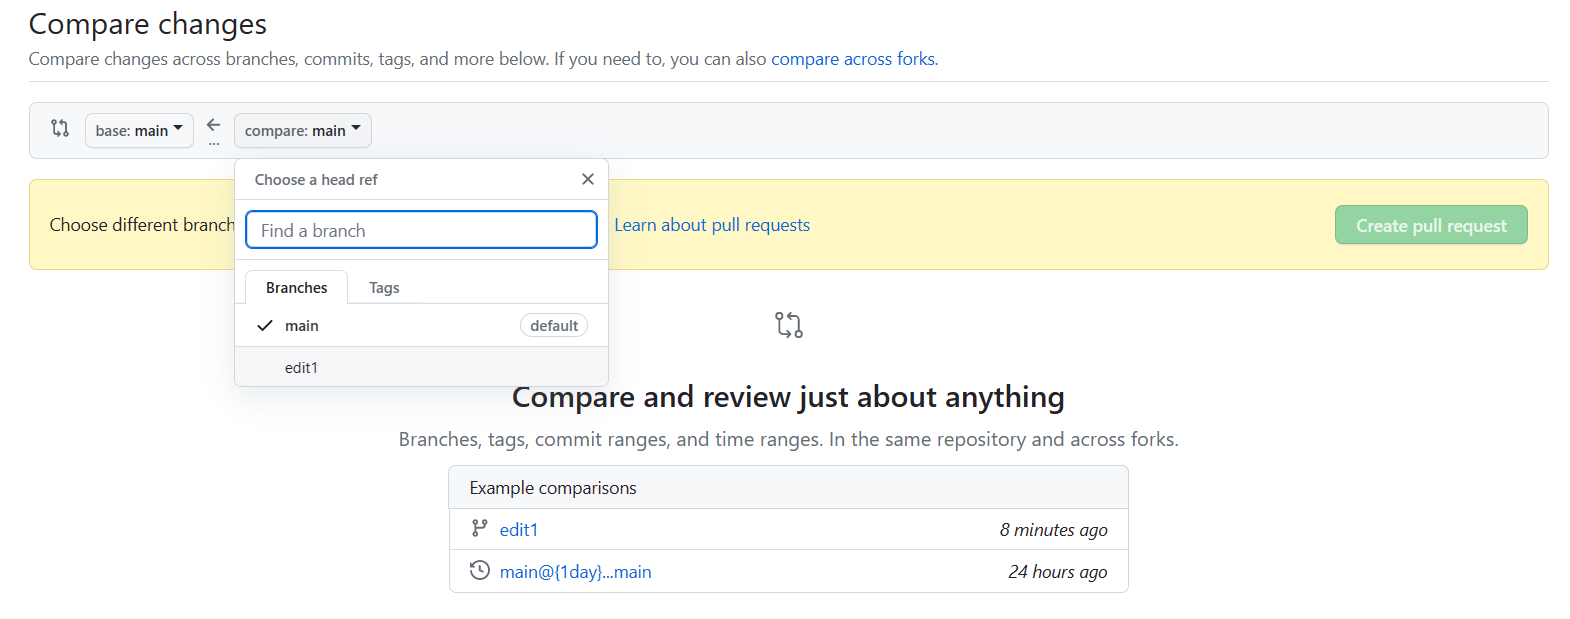1570x619 pixels.
Task: Select the main branch in the list
Action: [x=302, y=326]
